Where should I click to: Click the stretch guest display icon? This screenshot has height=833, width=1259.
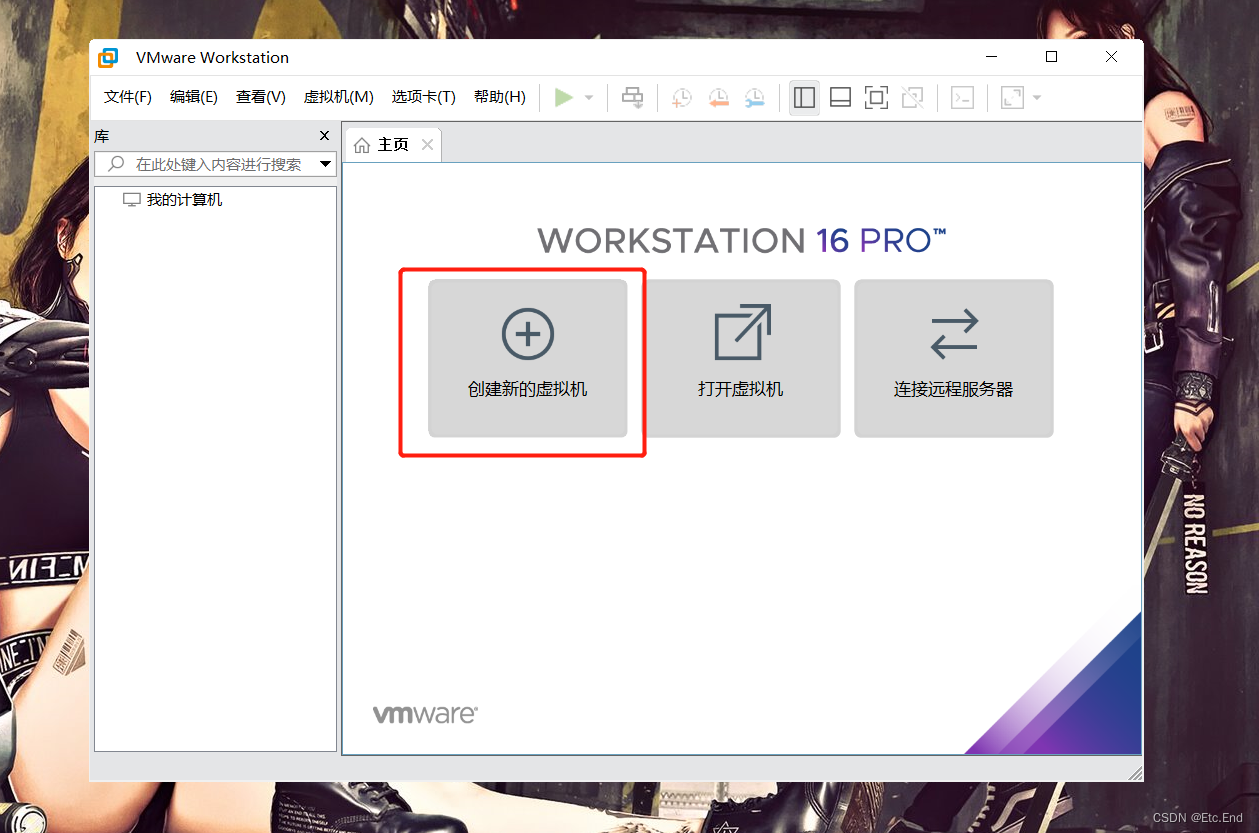(x=1012, y=97)
